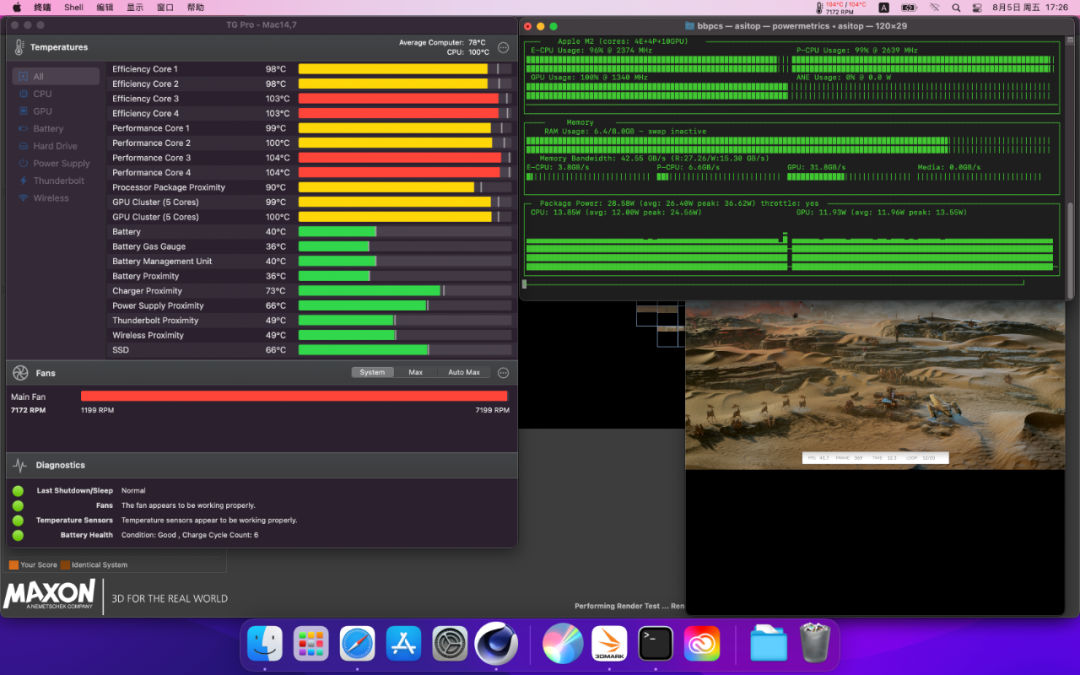1080x675 pixels.
Task: Click the Terminal icon in dock
Action: point(656,643)
